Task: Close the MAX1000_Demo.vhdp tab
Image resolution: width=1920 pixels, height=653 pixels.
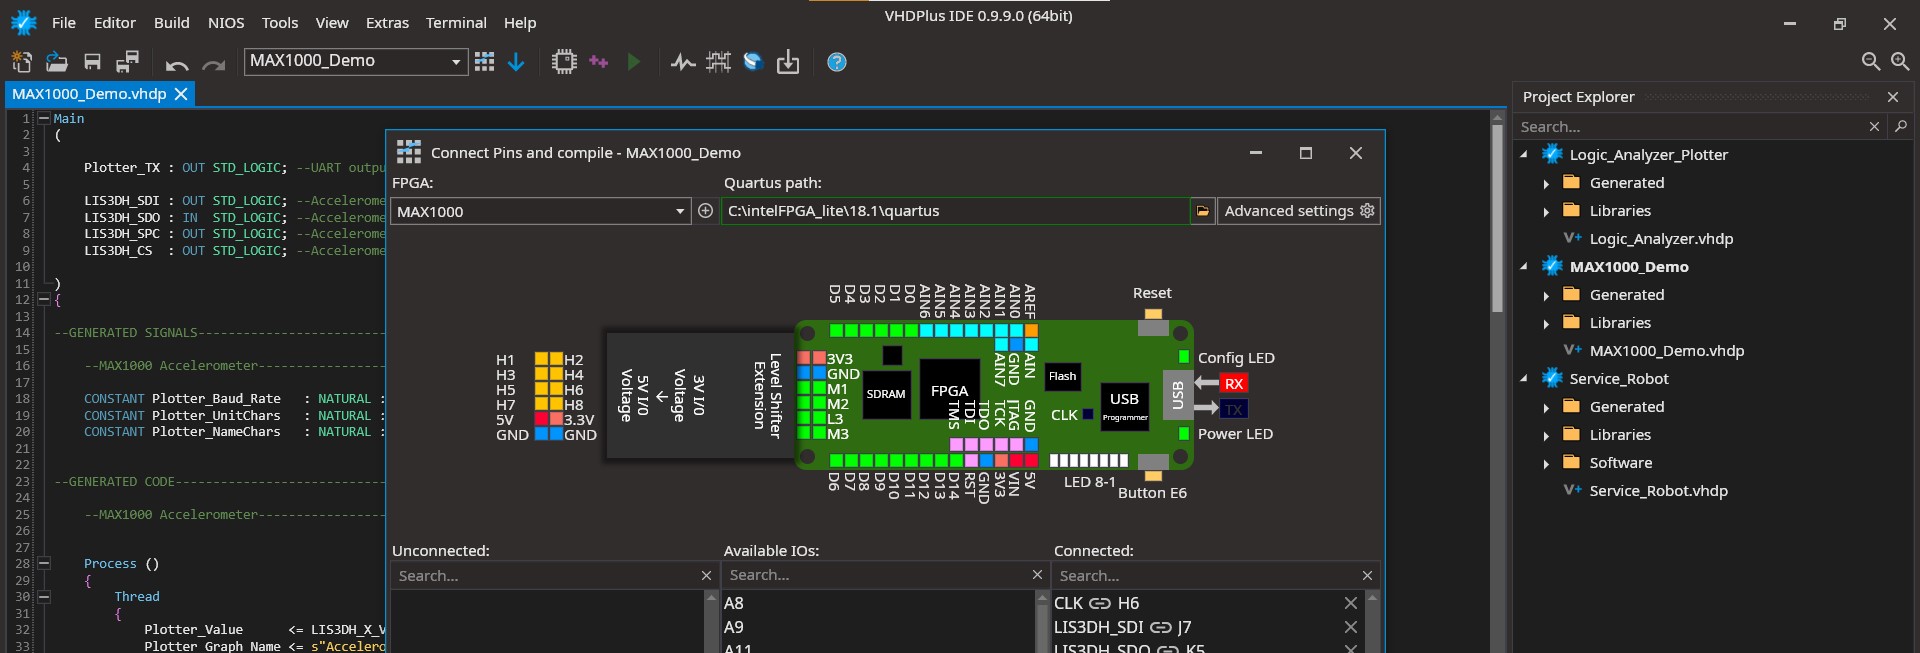Action: pos(181,94)
